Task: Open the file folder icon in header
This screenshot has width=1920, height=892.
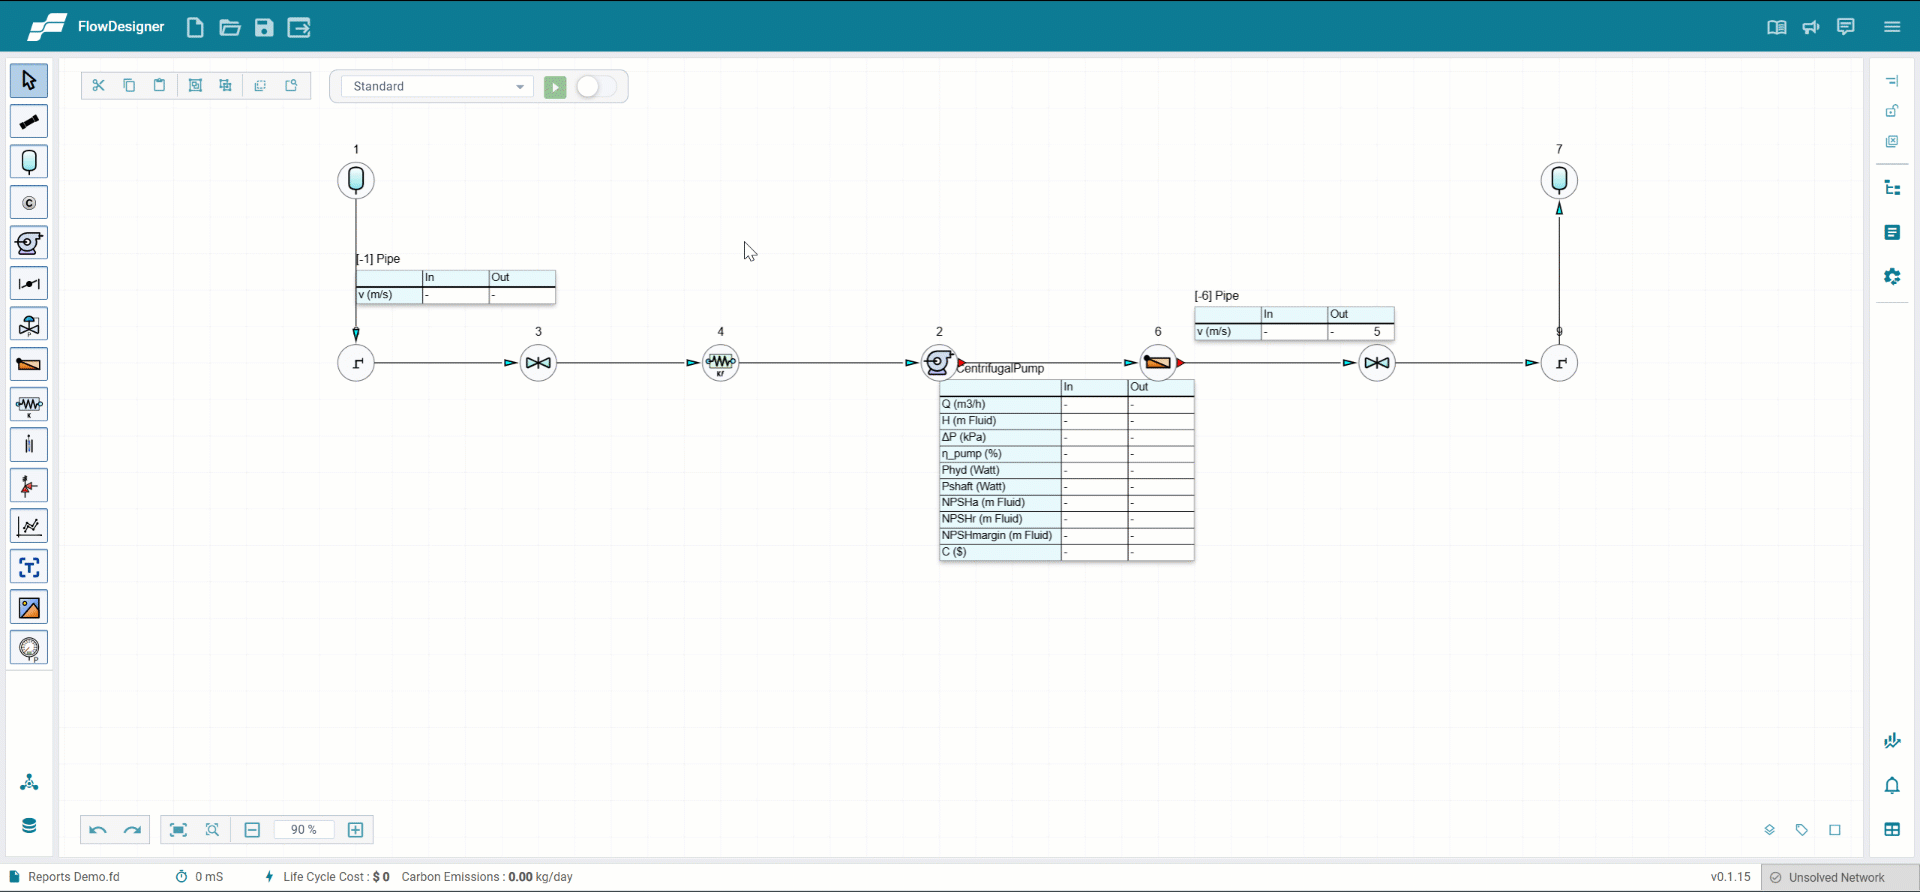Action: click(x=230, y=28)
